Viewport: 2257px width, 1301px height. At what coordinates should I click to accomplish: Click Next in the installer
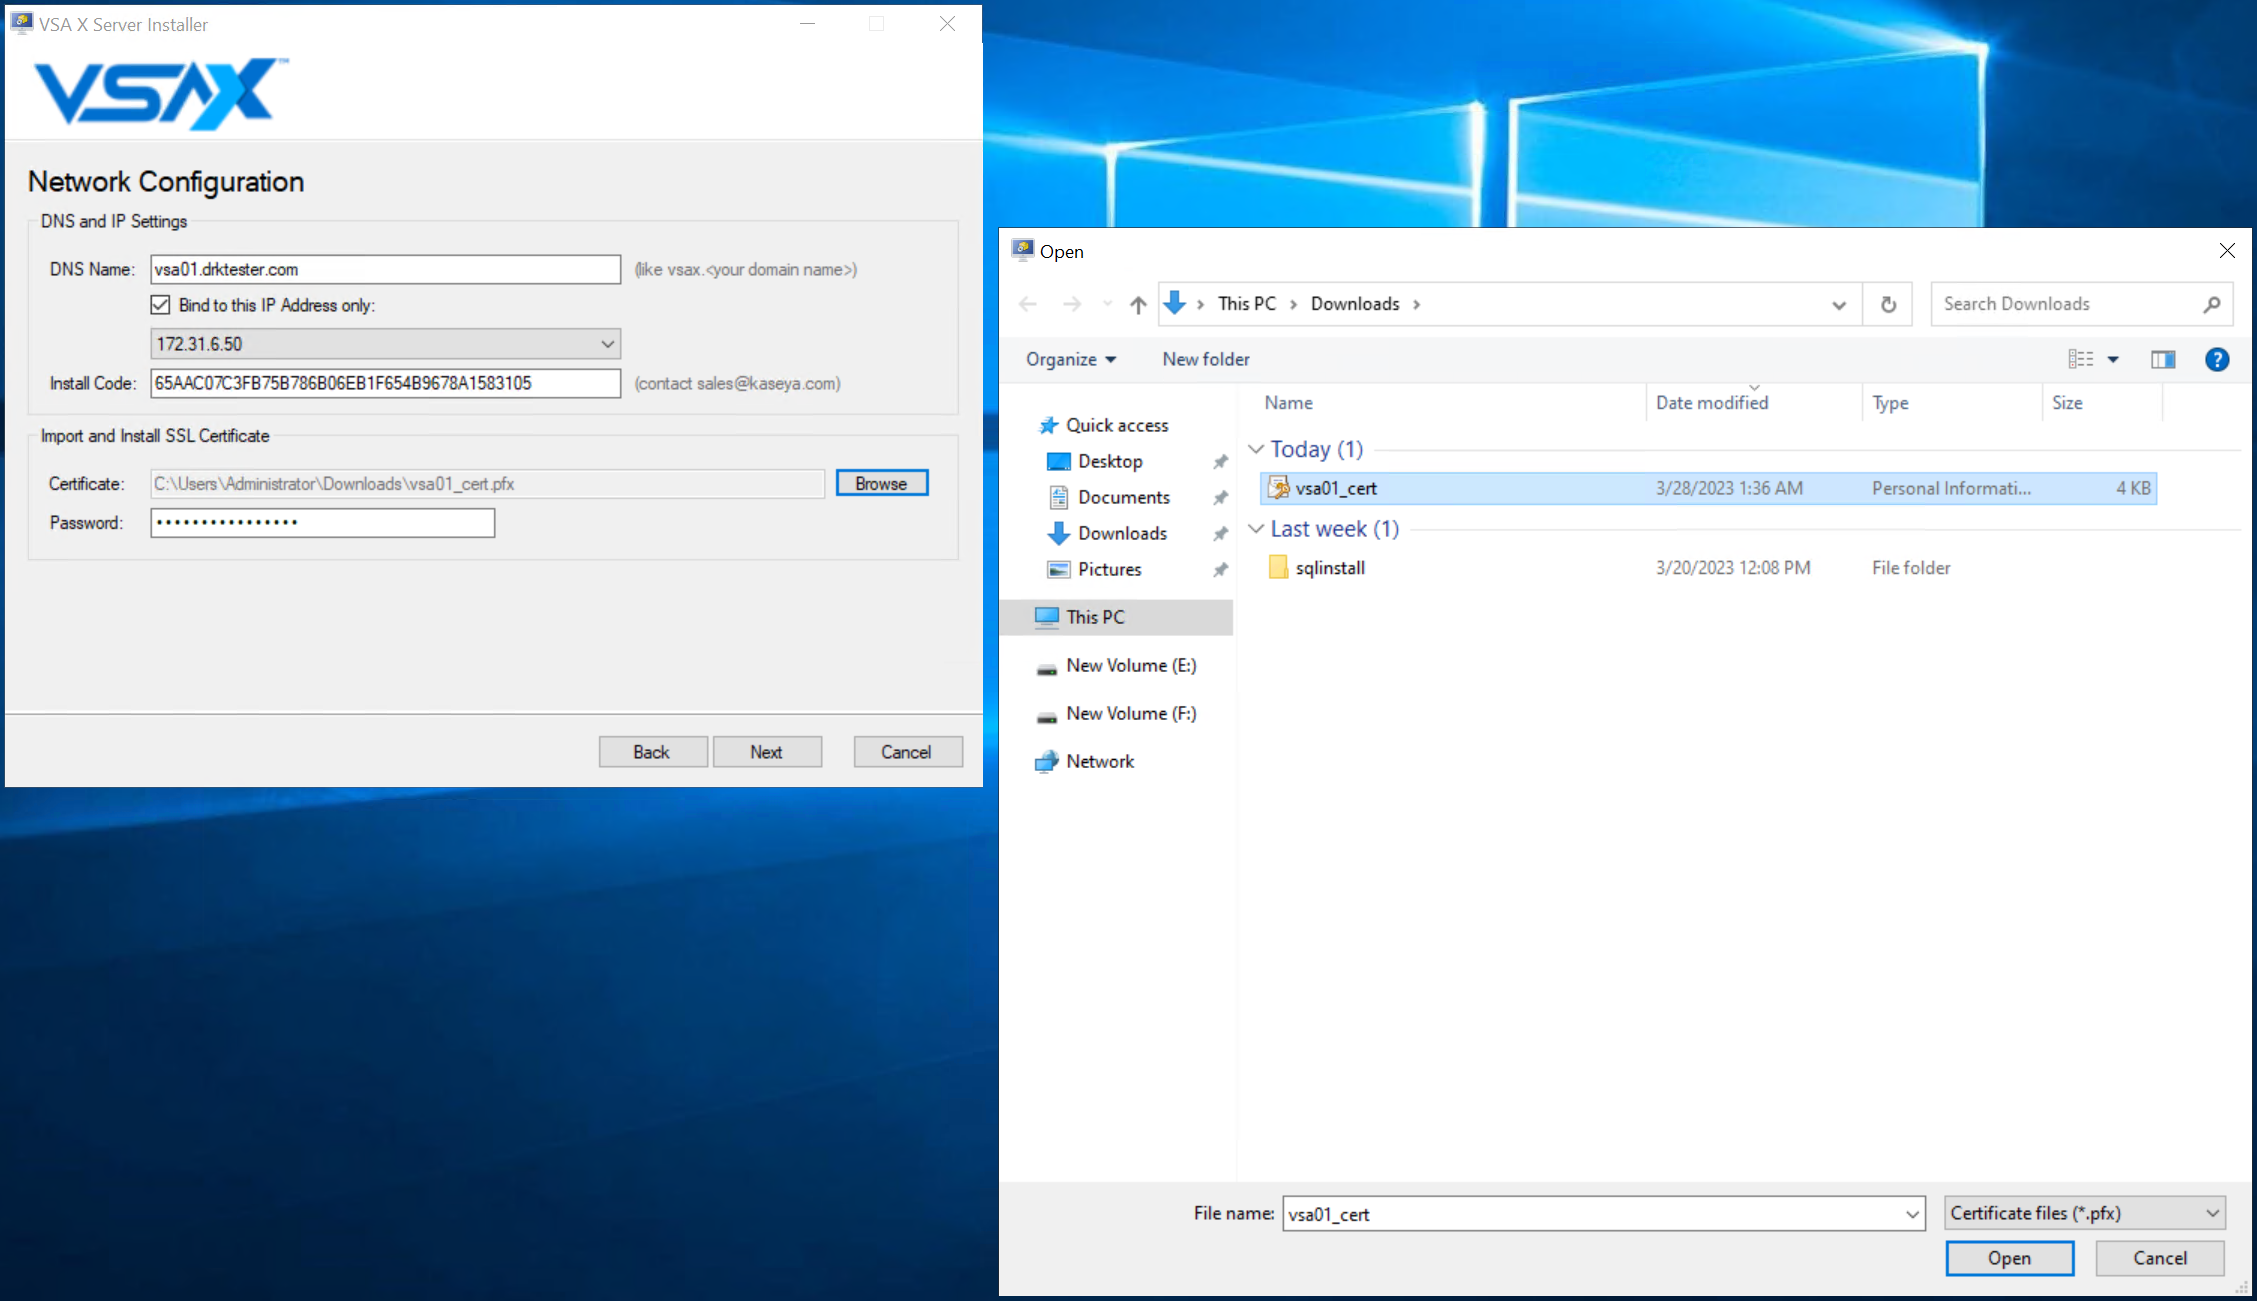[767, 752]
